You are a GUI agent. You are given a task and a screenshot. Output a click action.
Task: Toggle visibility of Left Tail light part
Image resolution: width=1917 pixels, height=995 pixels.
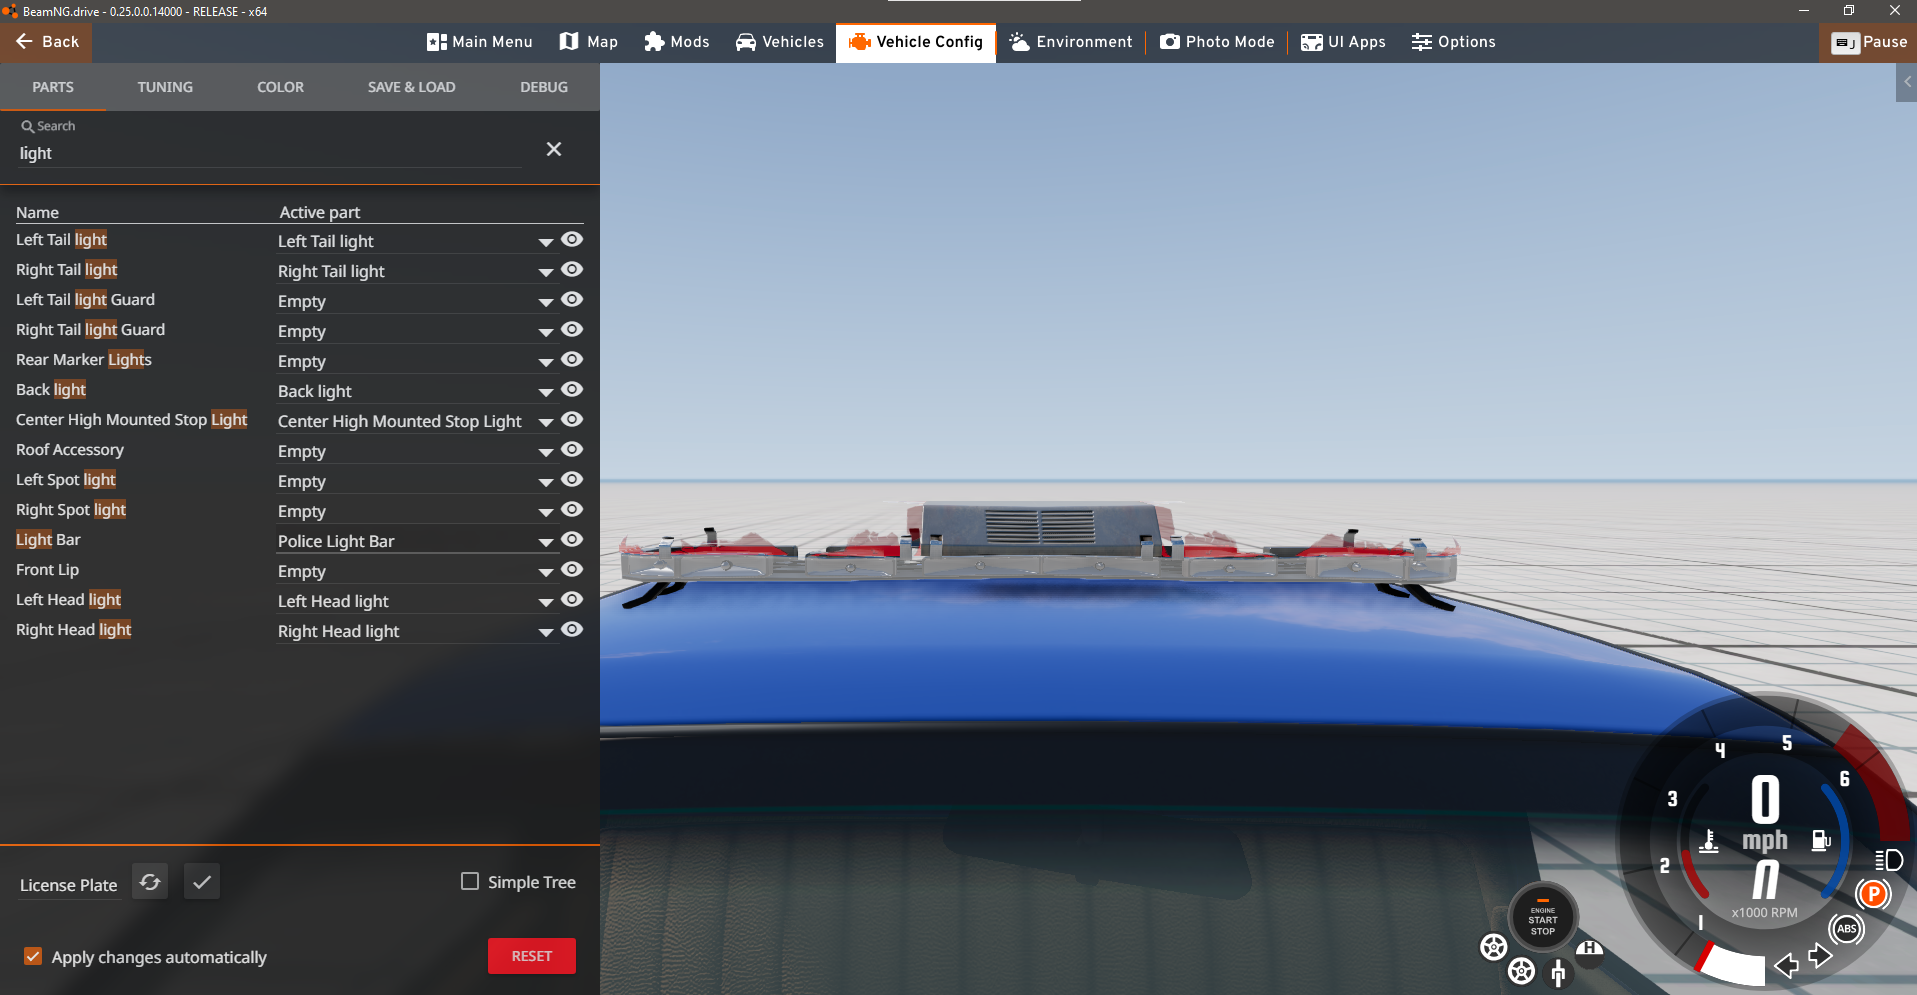[x=572, y=240]
